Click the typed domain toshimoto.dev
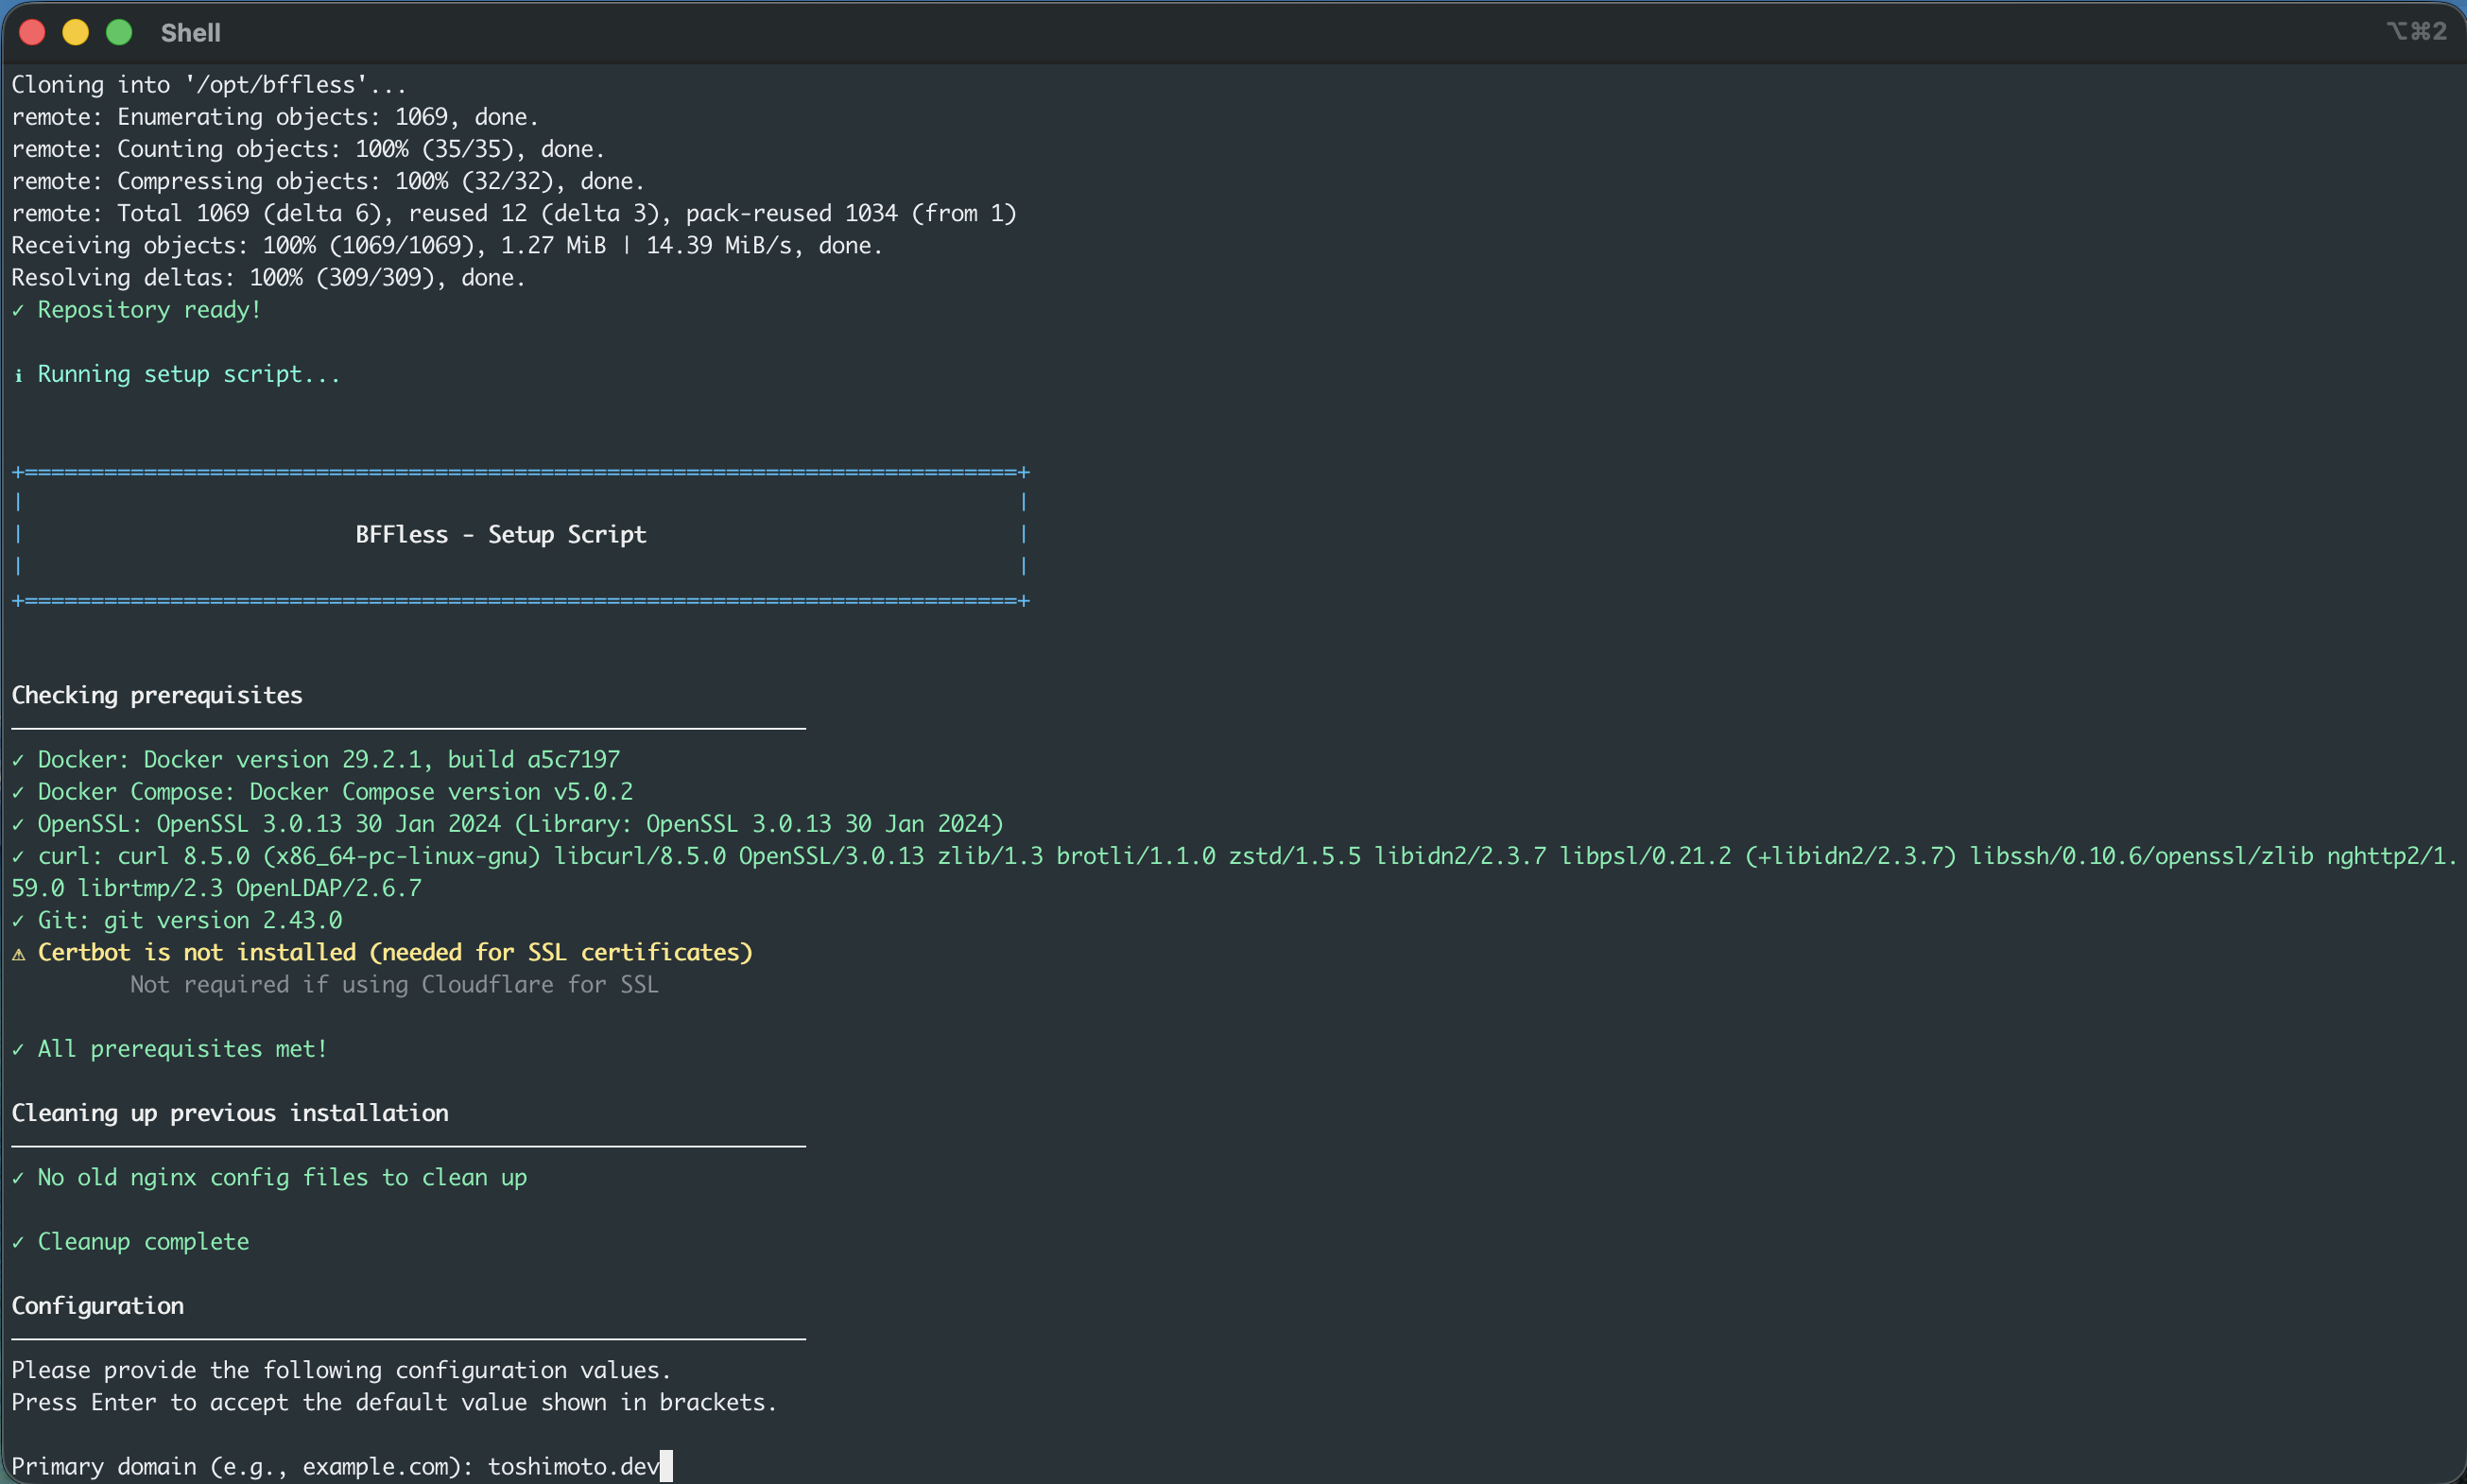This screenshot has width=2467, height=1484. pyautogui.click(x=573, y=1467)
